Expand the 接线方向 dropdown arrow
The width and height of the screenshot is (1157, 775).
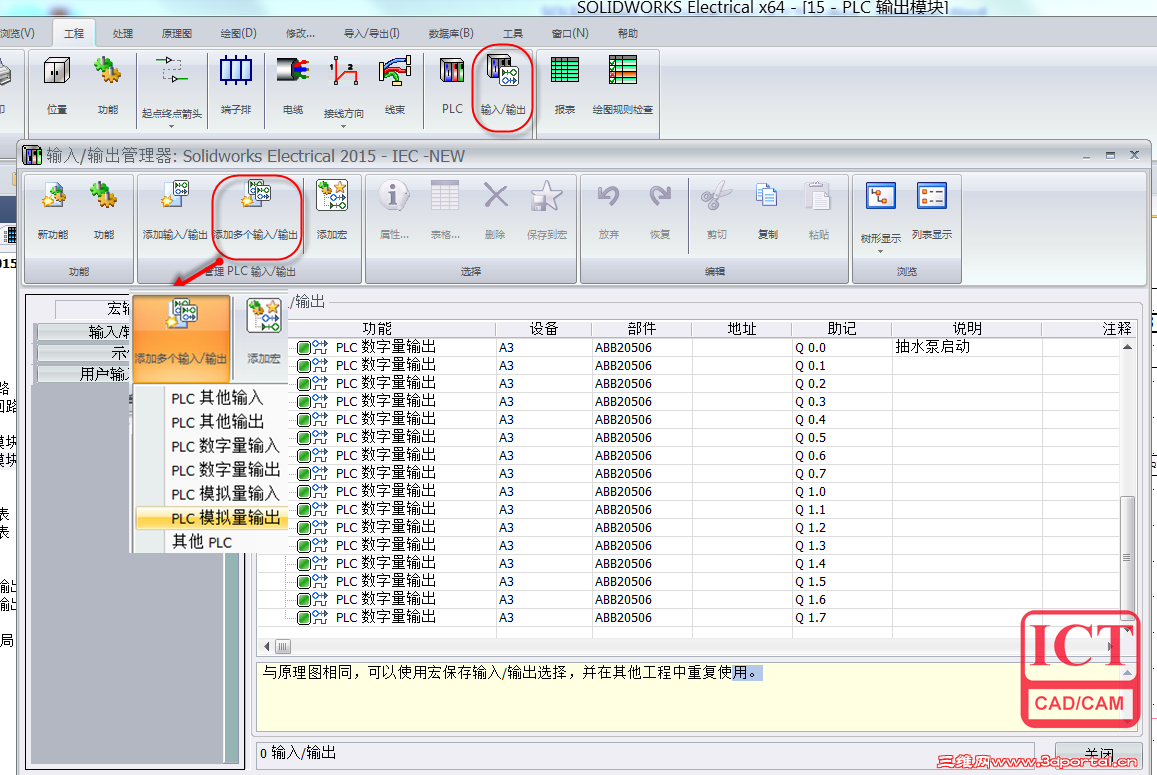click(343, 126)
